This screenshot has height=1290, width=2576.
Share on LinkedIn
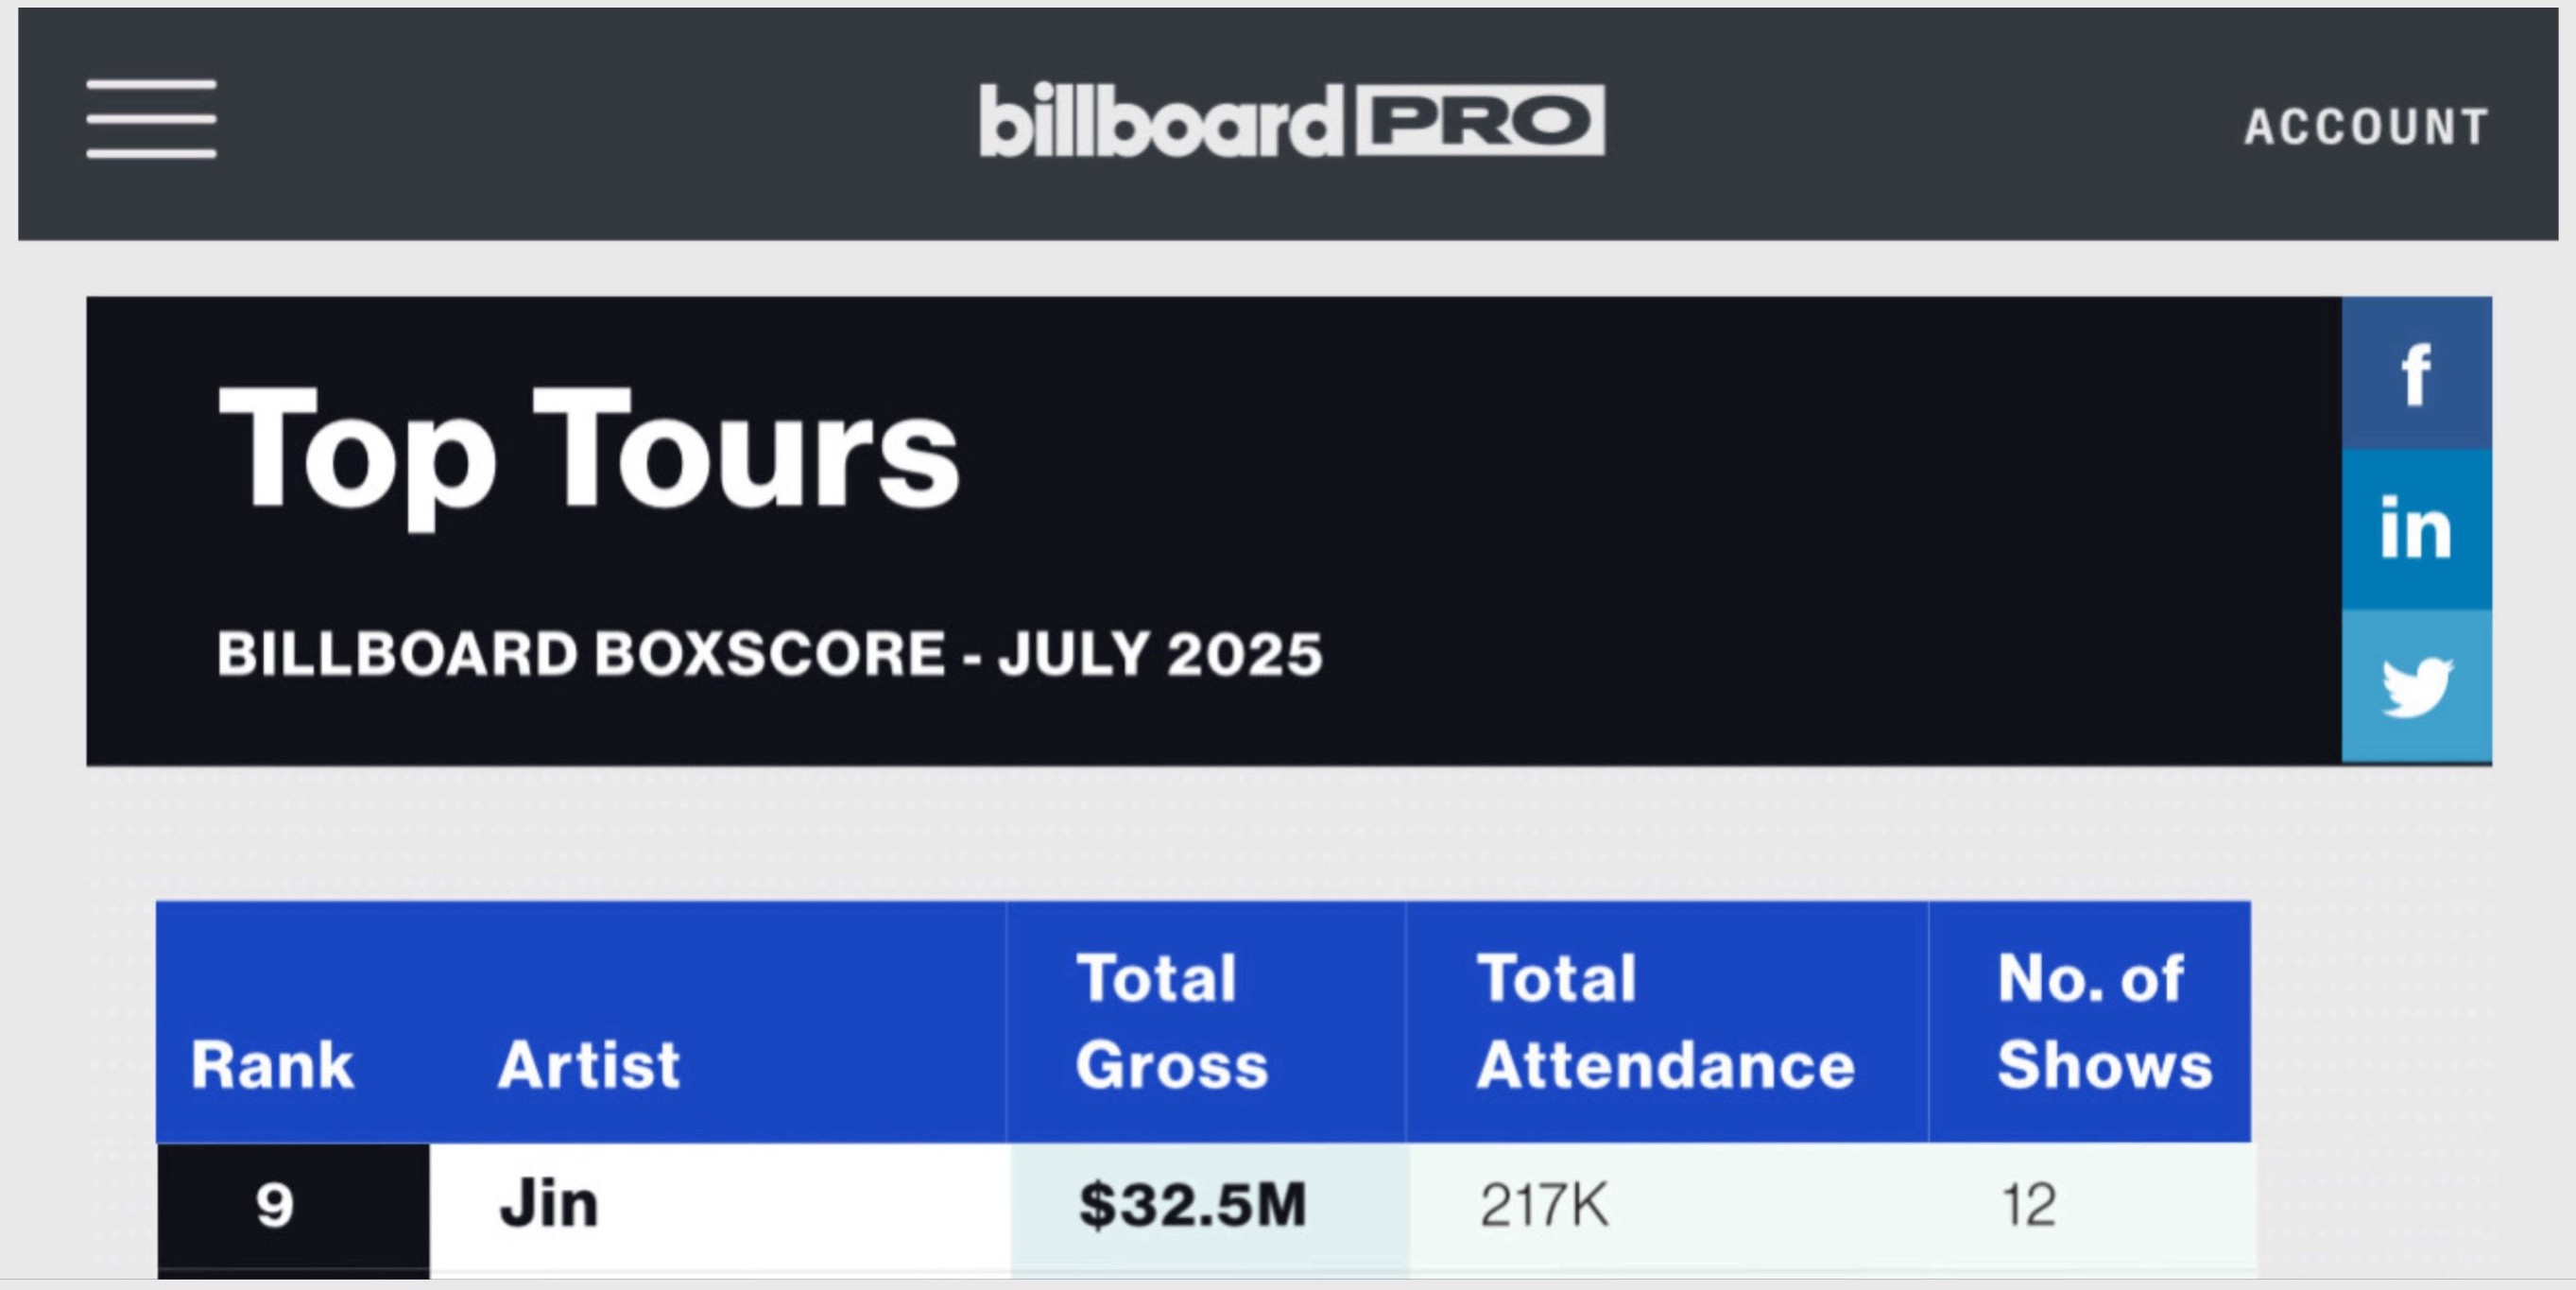coord(2415,529)
